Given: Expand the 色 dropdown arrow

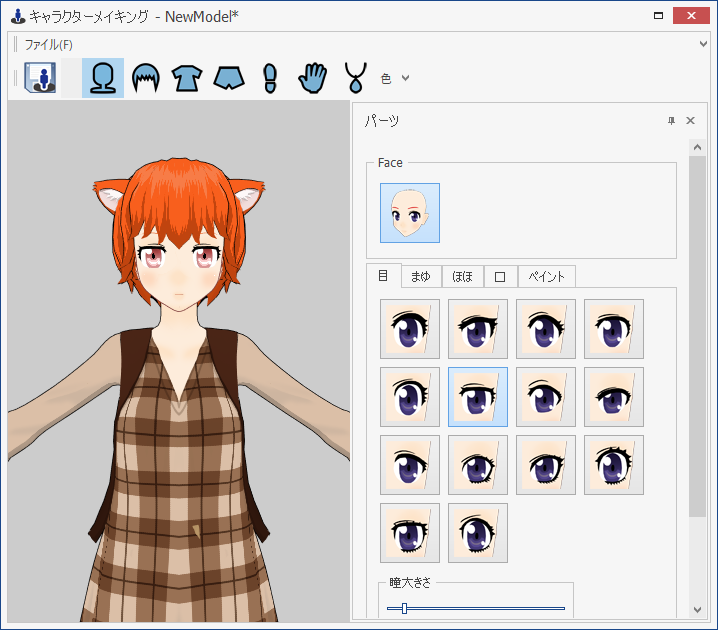Looking at the screenshot, I should [406, 78].
